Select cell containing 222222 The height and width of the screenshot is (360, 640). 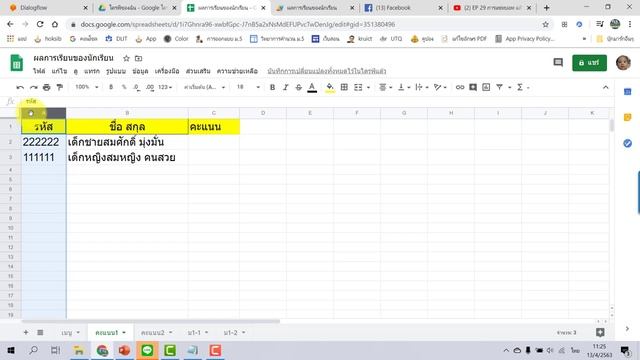[44, 142]
